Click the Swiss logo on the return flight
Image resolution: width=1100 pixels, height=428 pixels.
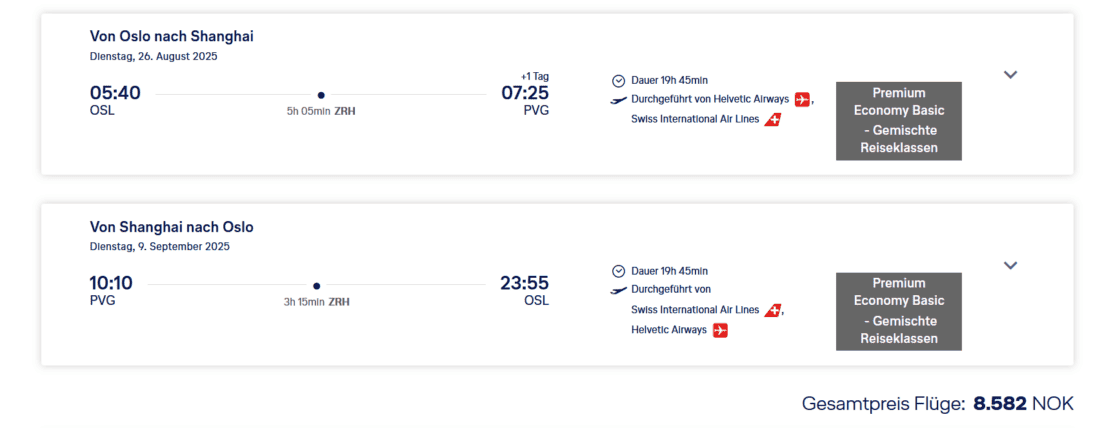point(772,310)
